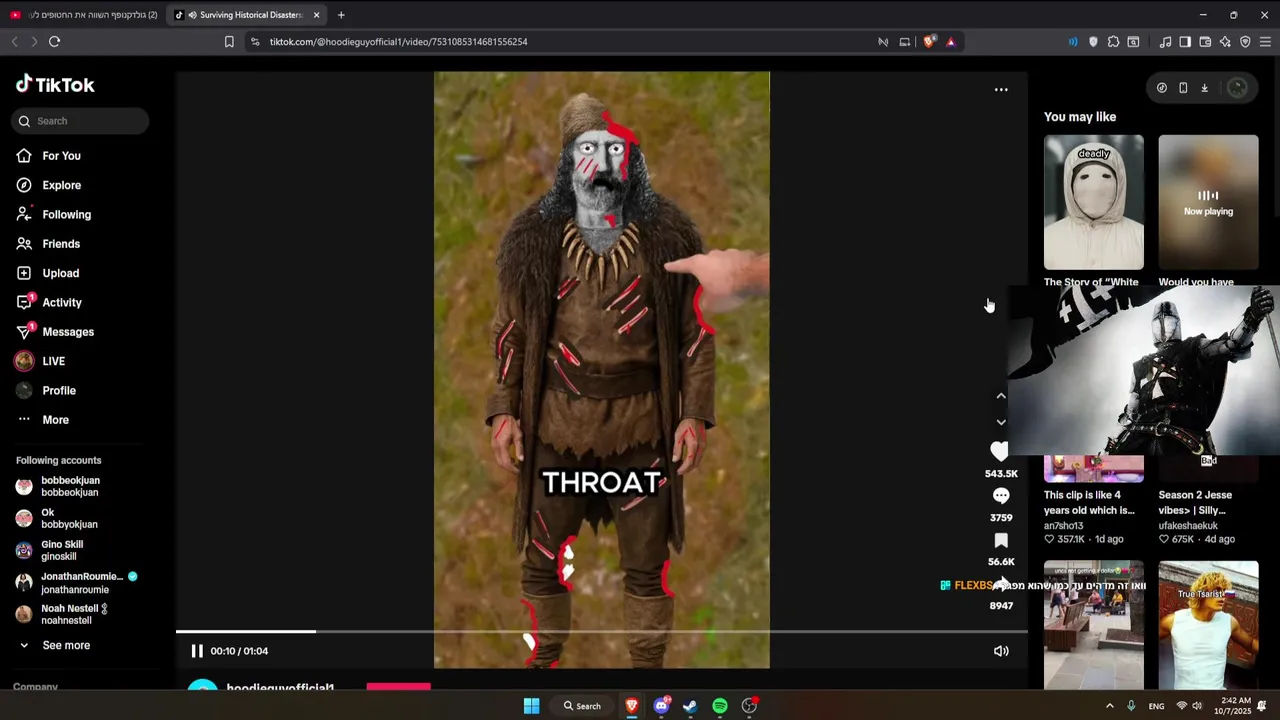
Task: Click the taskbar Search box
Action: (x=582, y=706)
